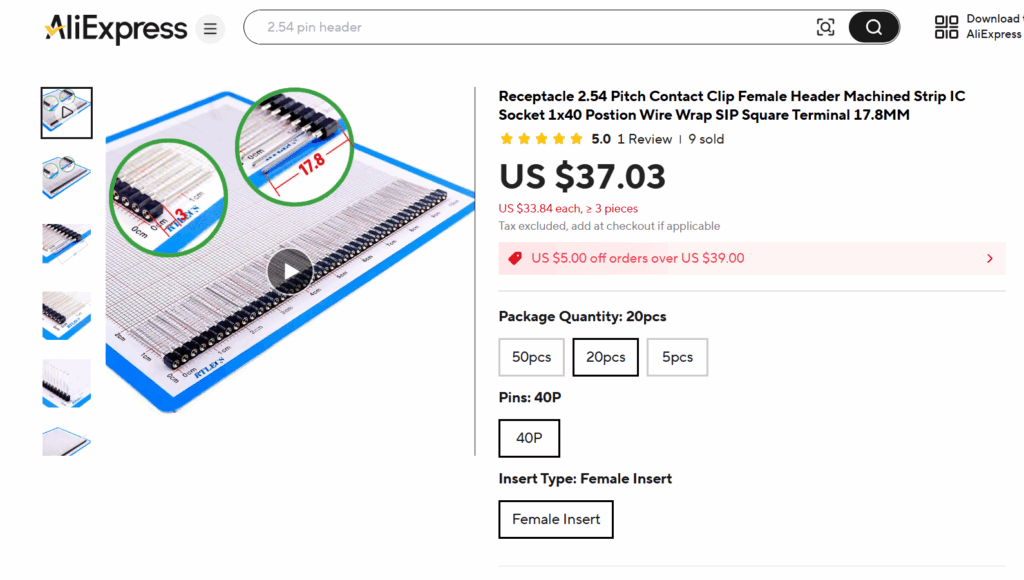The image size is (1024, 580).
Task: Click the red coupon tag icon
Action: pos(515,258)
